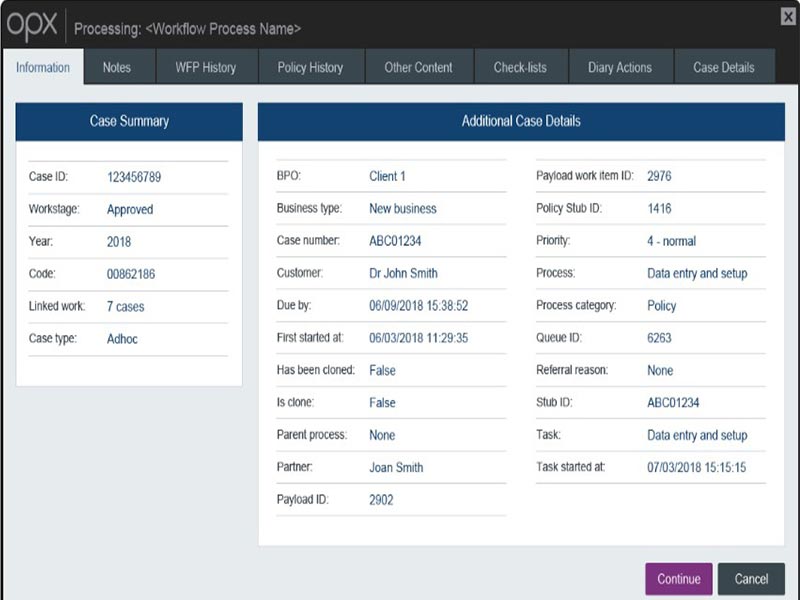Switch to the Notes tab
The image size is (800, 600).
pyautogui.click(x=116, y=68)
